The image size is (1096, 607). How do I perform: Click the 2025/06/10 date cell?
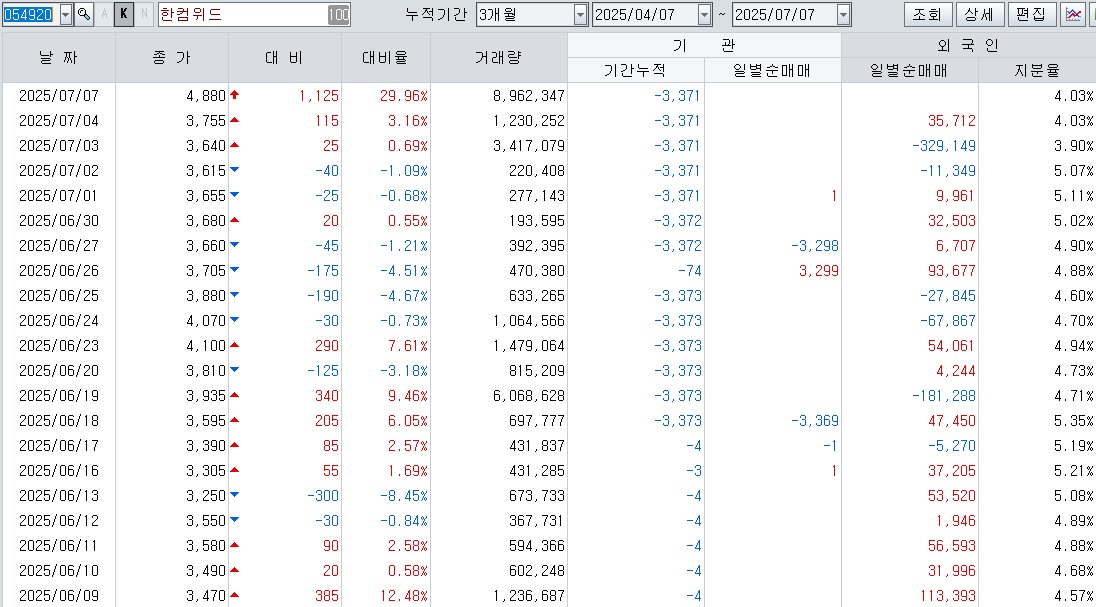coord(59,571)
